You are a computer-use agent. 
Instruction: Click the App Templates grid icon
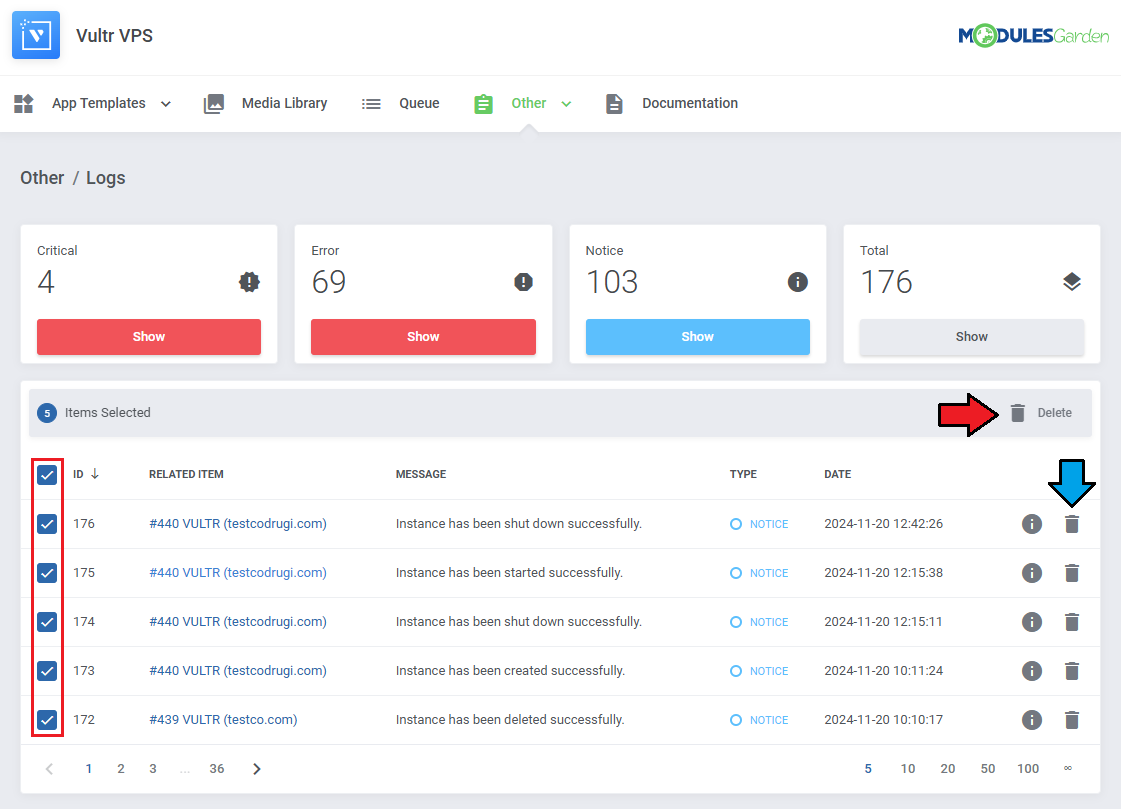pos(24,104)
